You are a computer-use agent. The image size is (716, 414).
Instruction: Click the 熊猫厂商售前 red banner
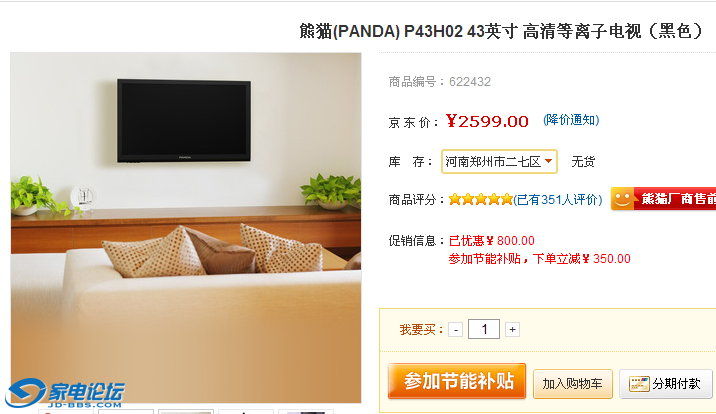[x=663, y=199]
